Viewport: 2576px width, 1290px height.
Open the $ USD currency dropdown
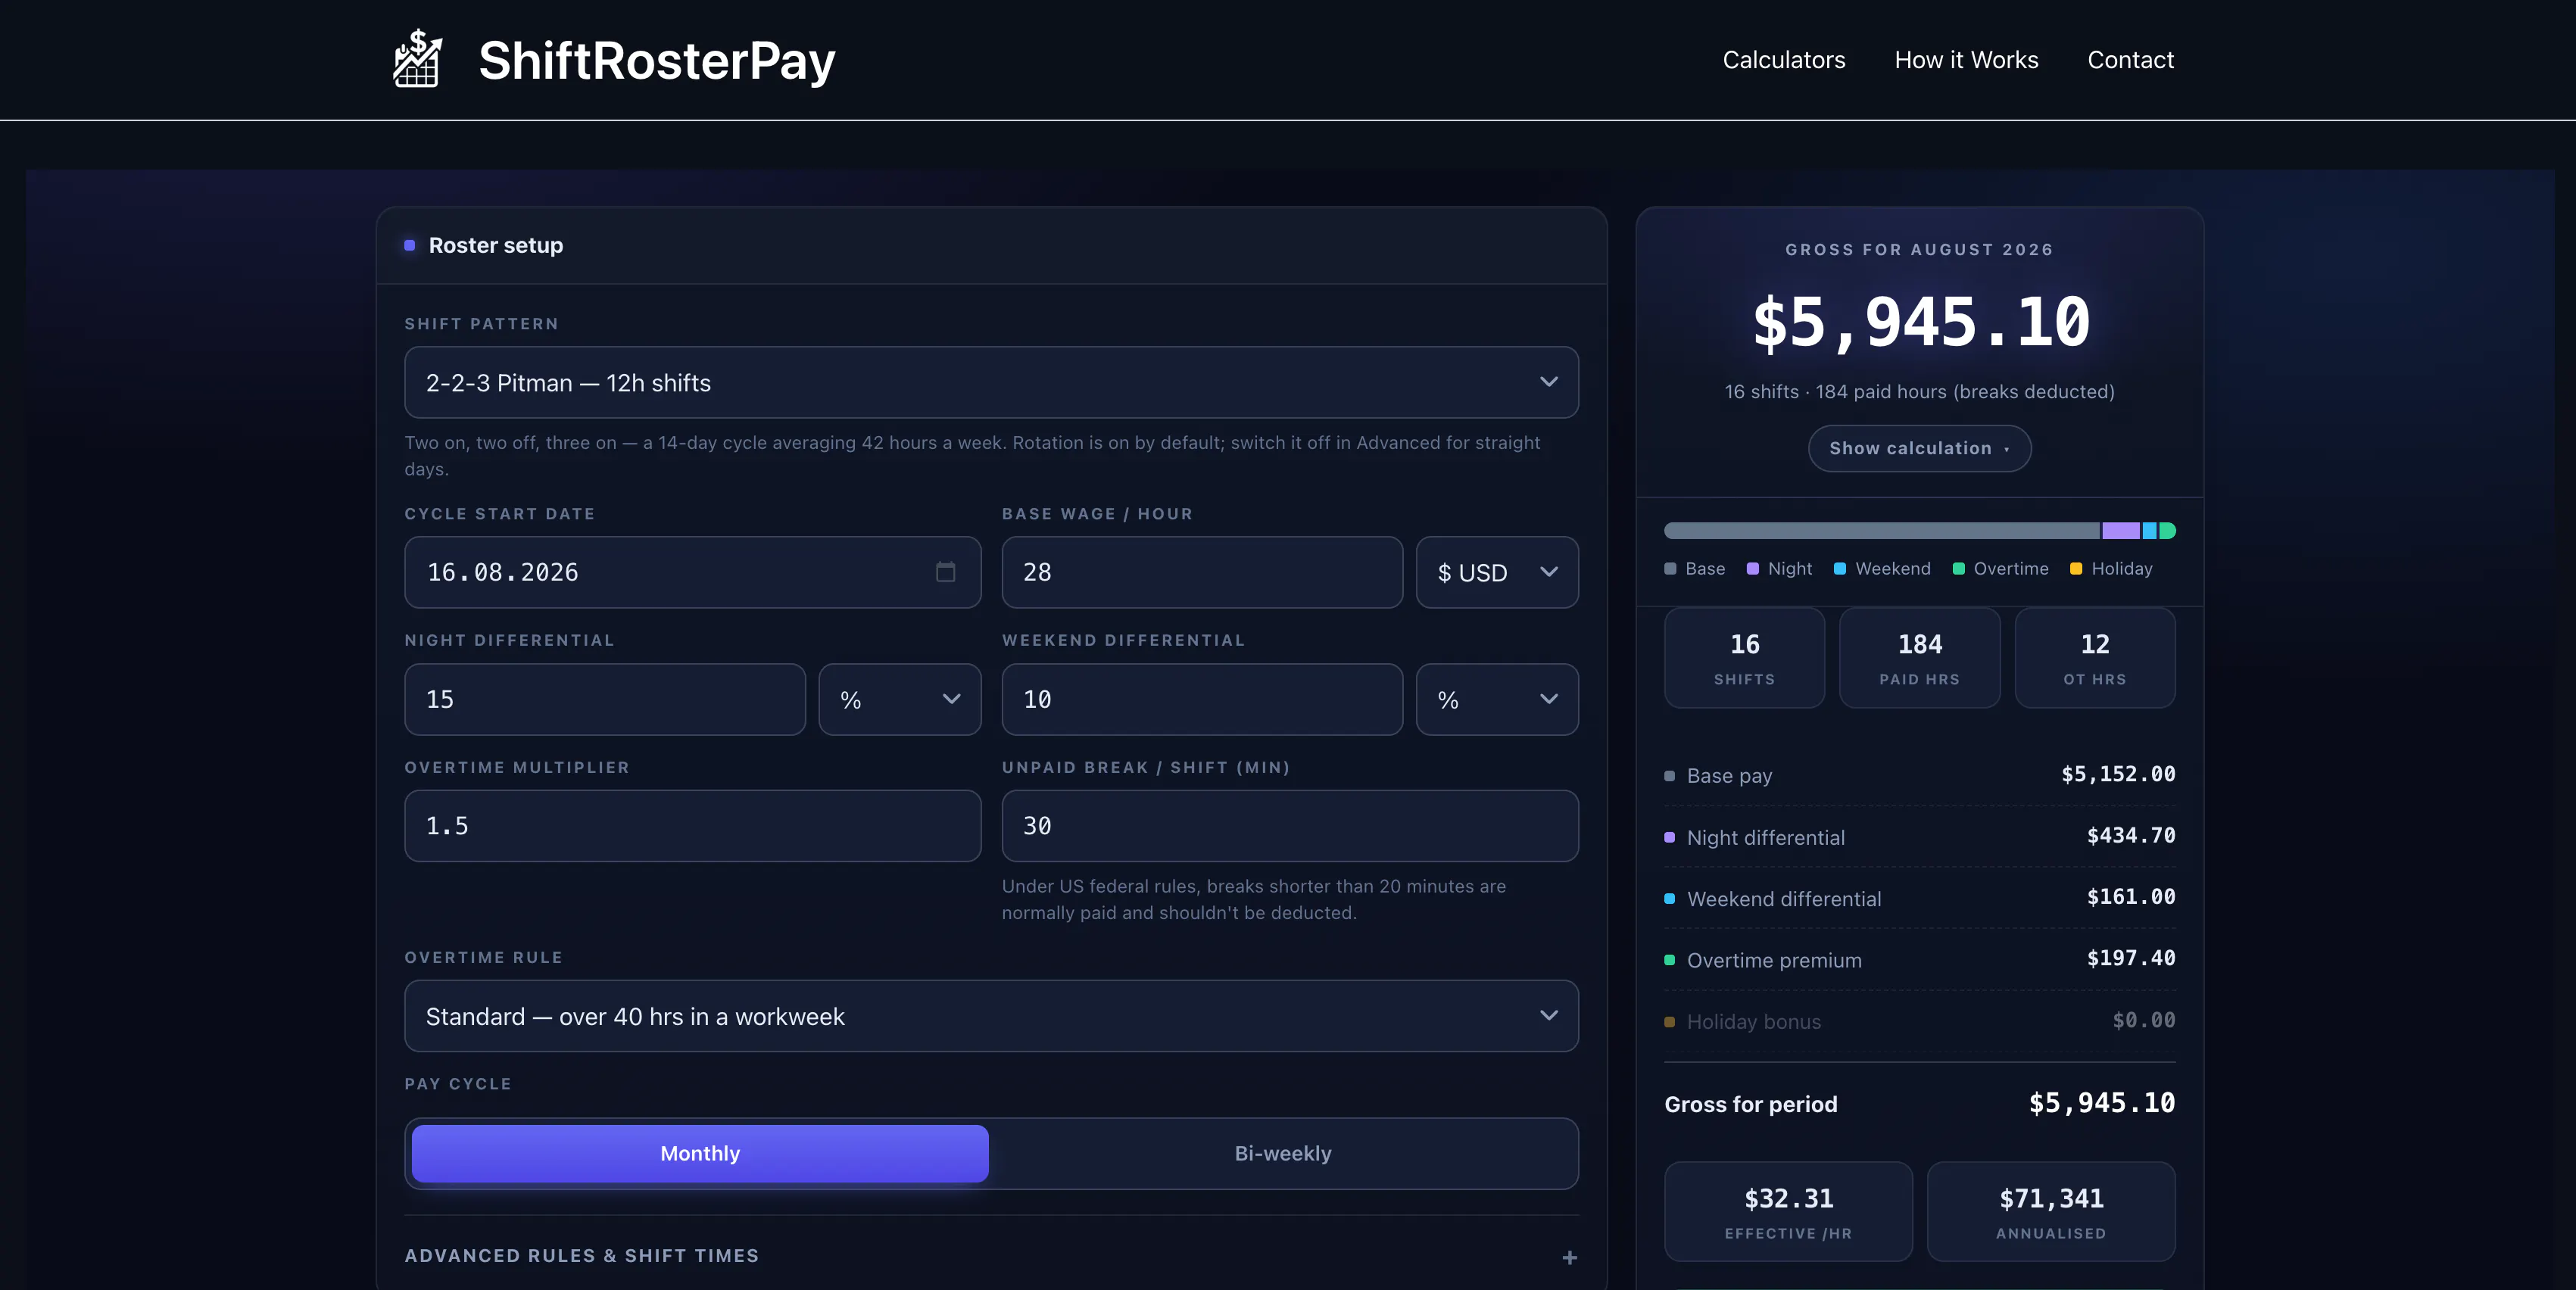(1497, 572)
